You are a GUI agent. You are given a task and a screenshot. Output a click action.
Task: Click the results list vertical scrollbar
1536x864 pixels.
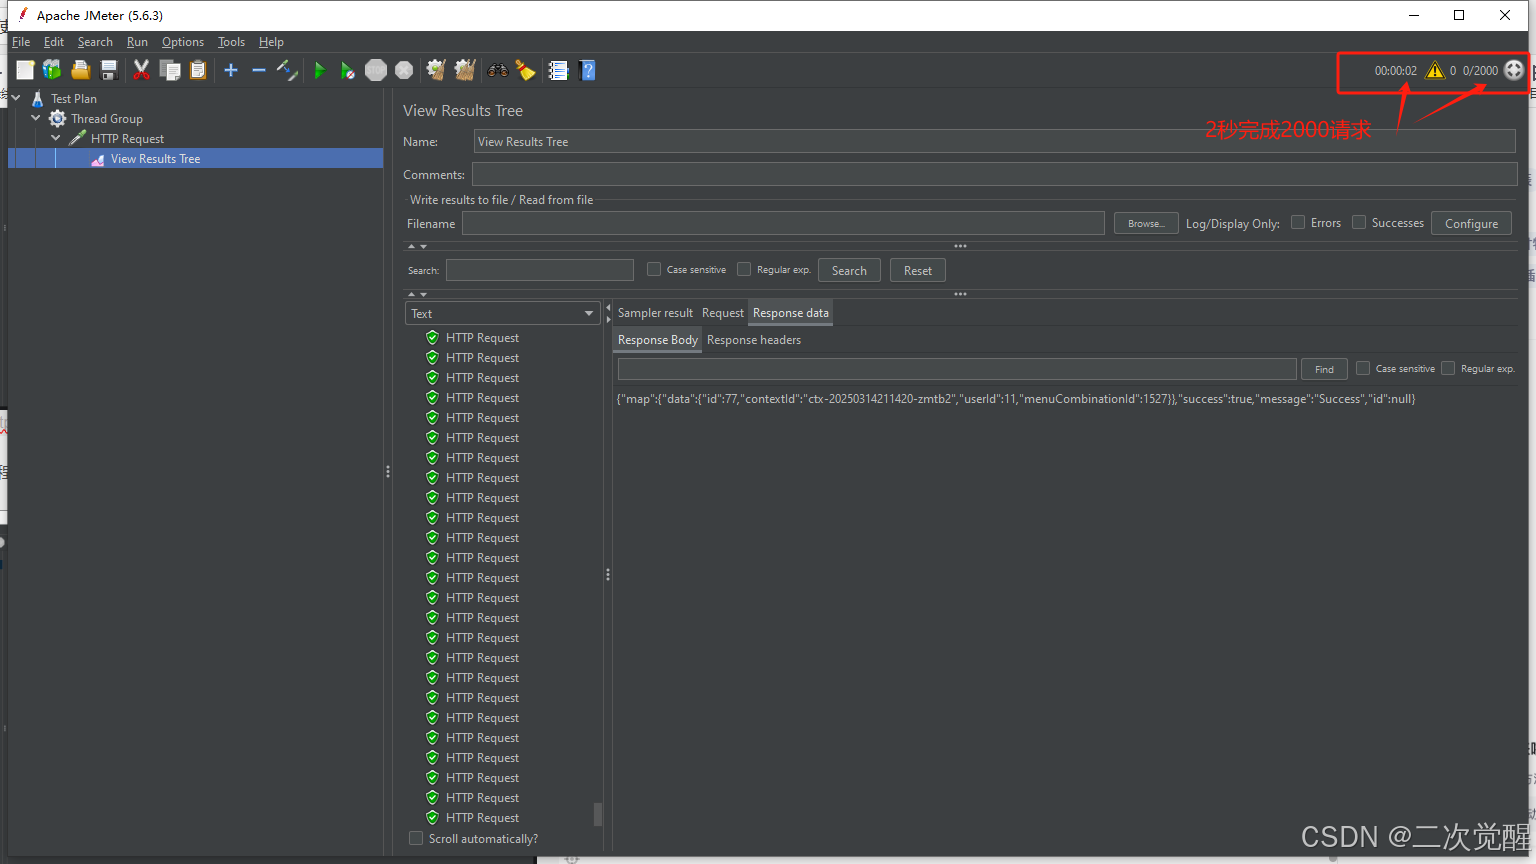point(598,814)
